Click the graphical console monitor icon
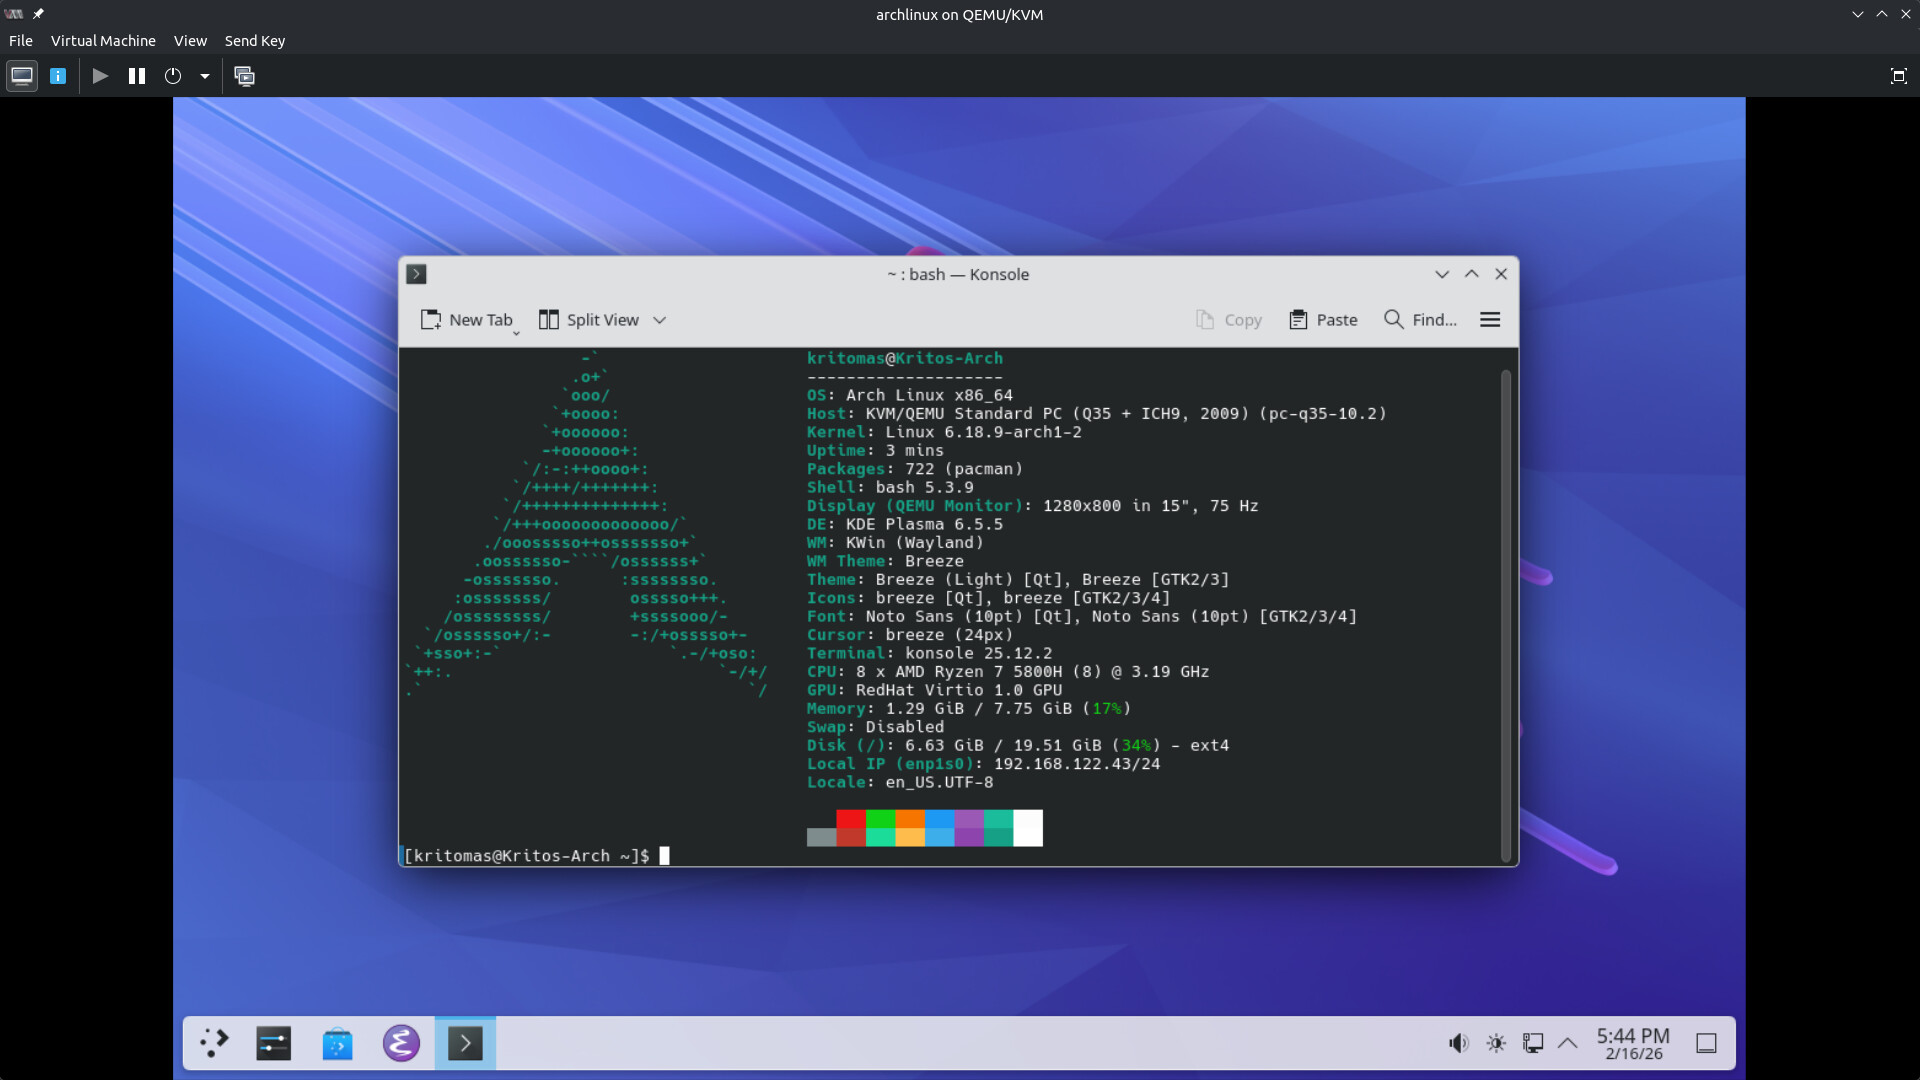Screen dimensions: 1920x1080 [21, 76]
